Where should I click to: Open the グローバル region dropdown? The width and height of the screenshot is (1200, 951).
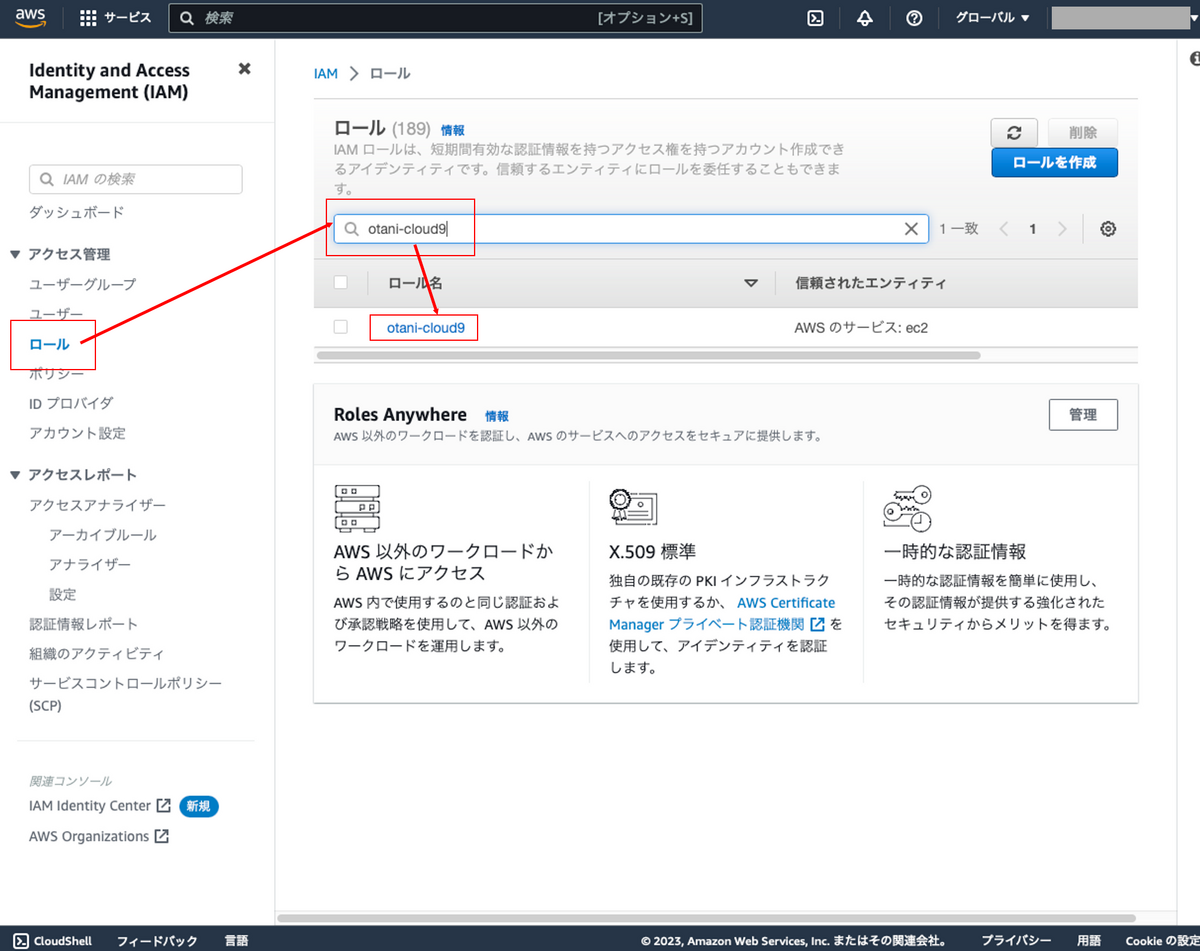[x=992, y=18]
